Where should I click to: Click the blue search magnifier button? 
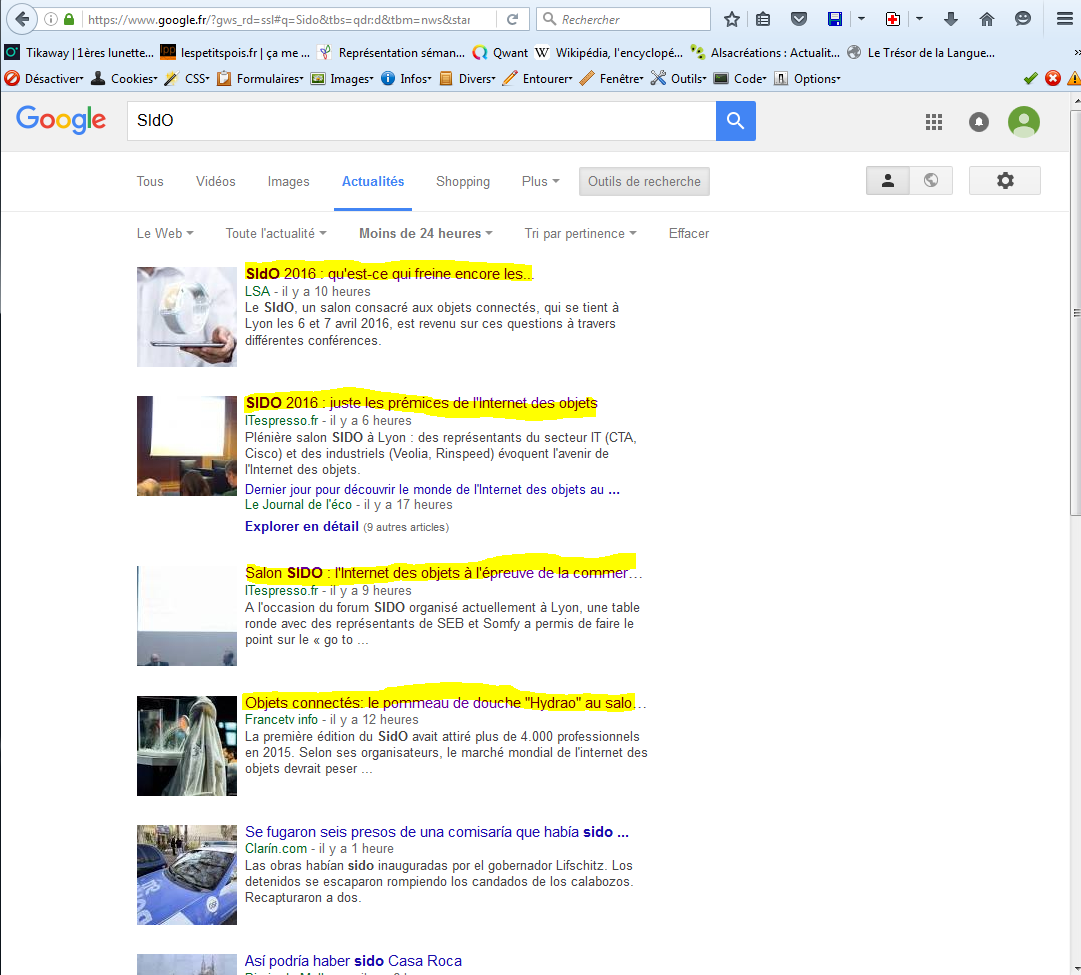click(735, 121)
